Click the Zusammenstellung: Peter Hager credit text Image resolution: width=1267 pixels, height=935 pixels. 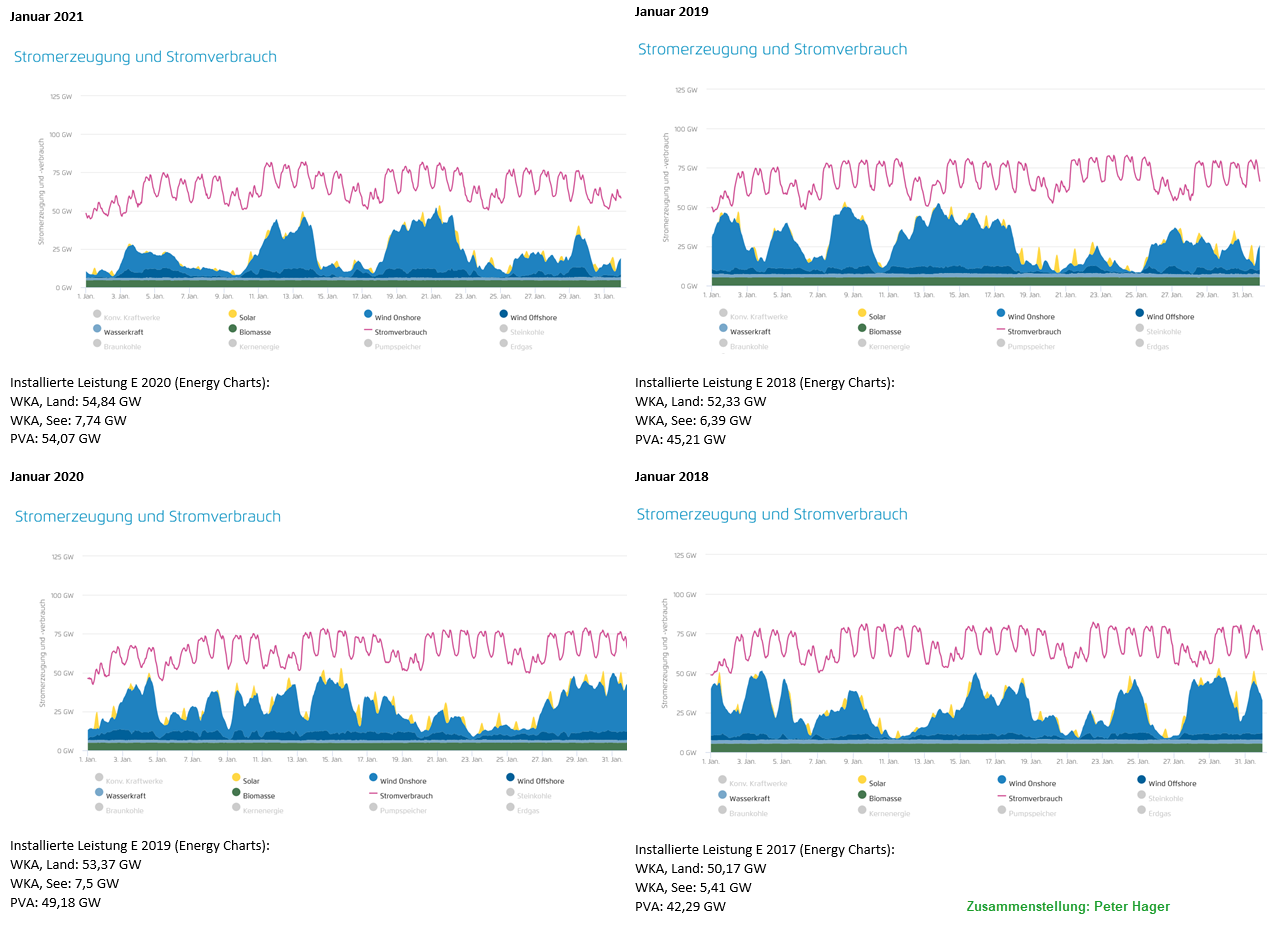pos(1067,906)
